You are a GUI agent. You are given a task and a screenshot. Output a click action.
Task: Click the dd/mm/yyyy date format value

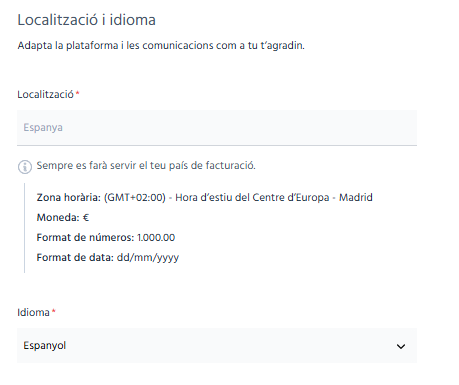point(148,258)
